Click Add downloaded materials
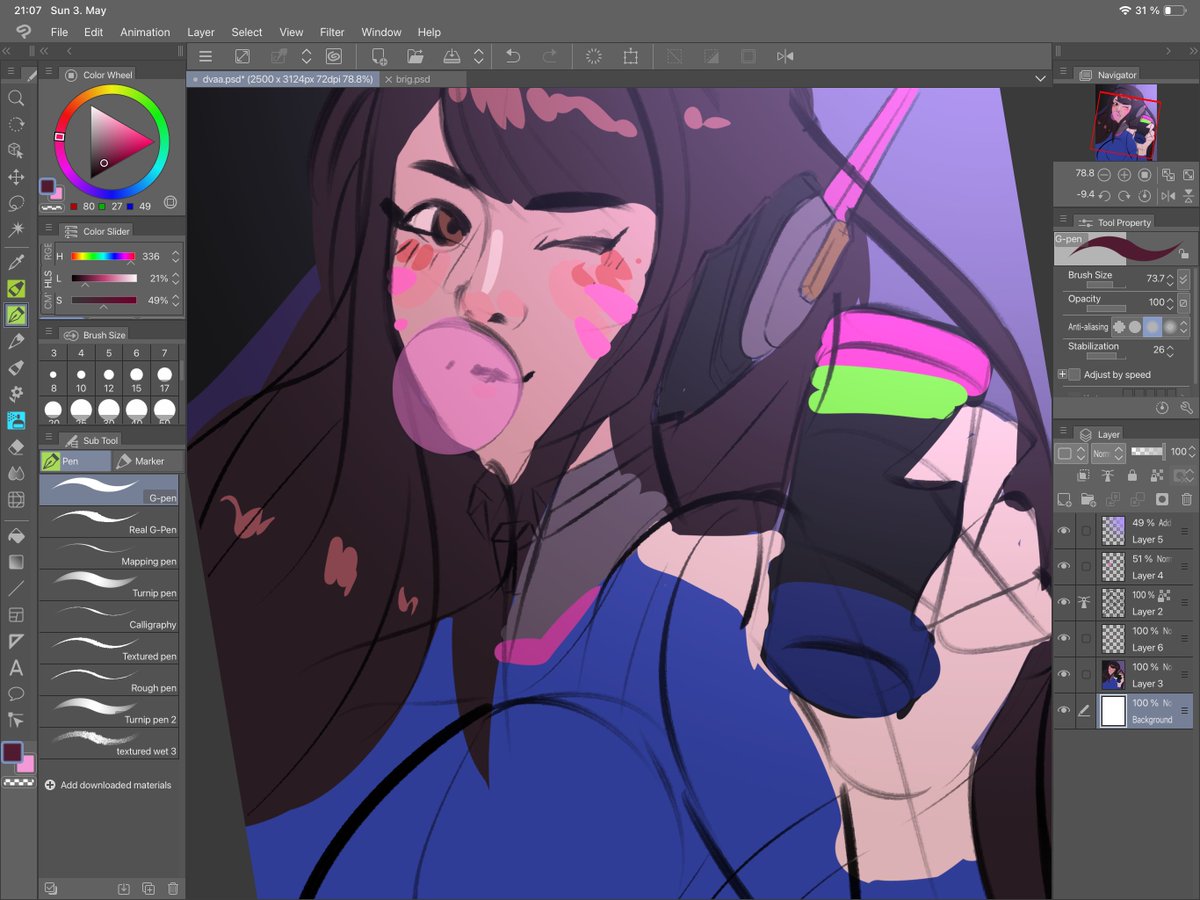The height and width of the screenshot is (900, 1200). coord(108,785)
